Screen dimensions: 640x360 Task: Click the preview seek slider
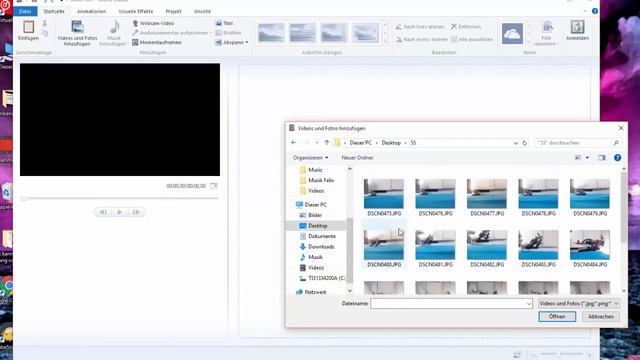[x=120, y=198]
